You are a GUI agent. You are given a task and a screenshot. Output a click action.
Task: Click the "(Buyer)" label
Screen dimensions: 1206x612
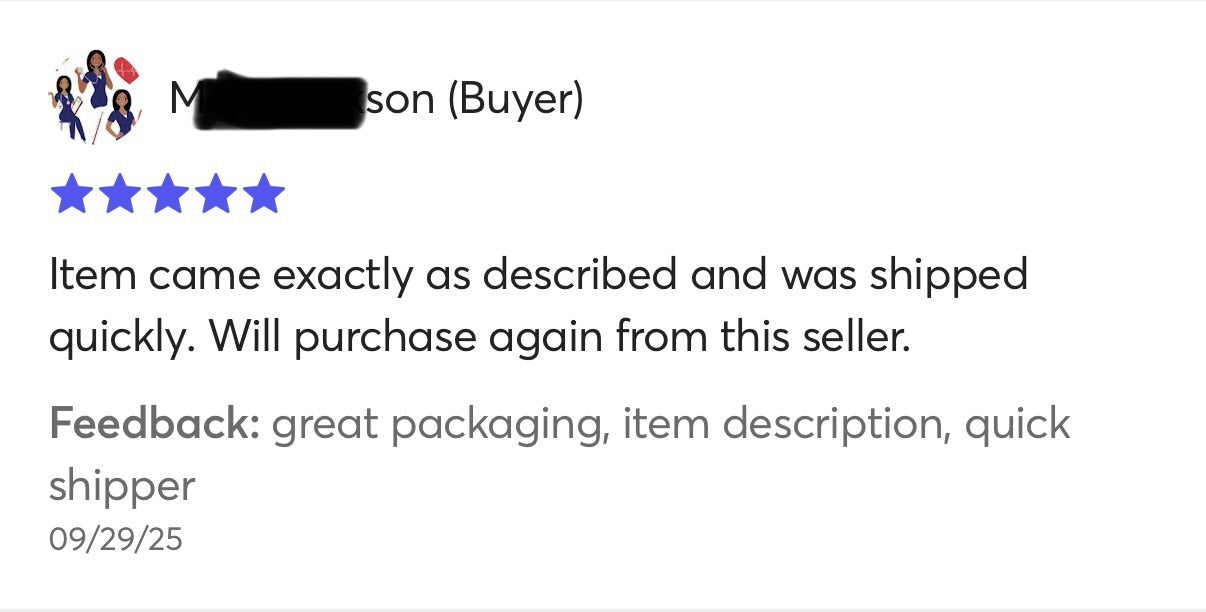(x=515, y=99)
